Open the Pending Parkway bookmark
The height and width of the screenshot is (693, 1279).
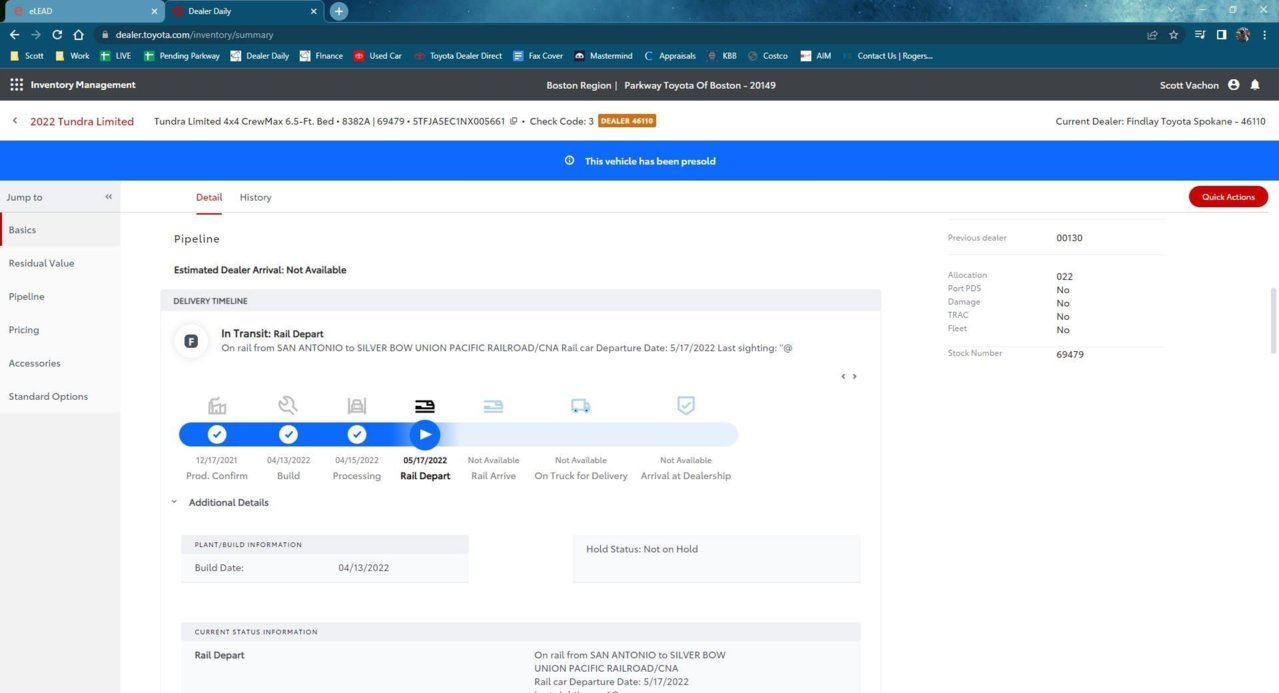coord(182,56)
